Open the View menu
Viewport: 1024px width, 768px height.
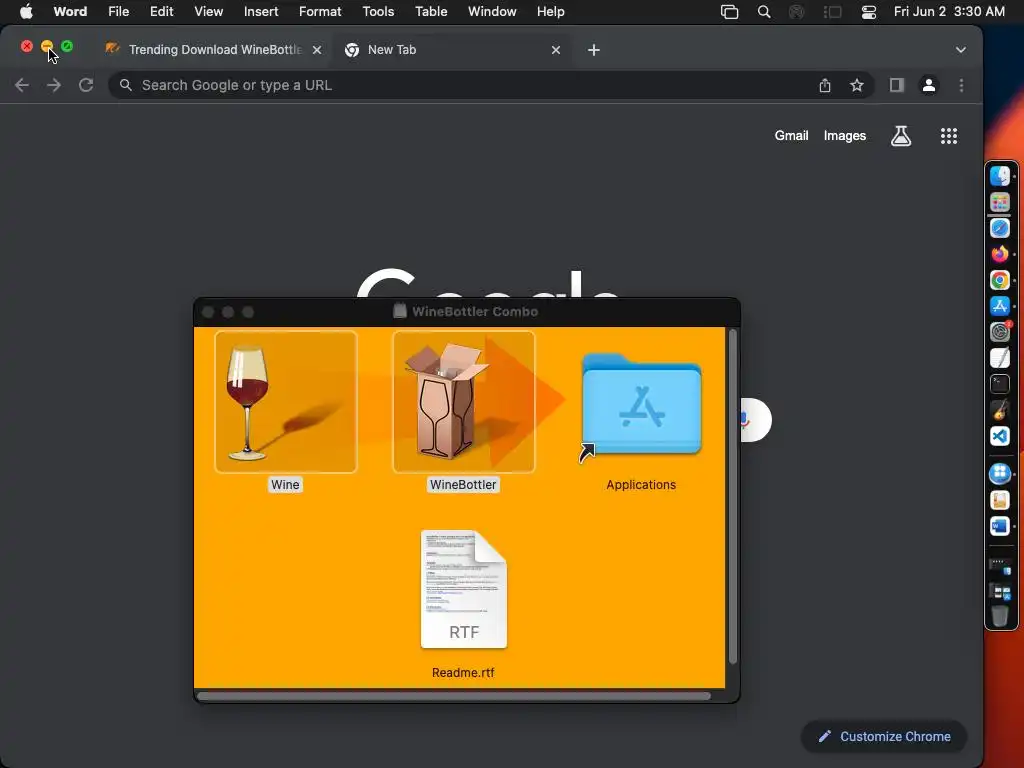208,12
